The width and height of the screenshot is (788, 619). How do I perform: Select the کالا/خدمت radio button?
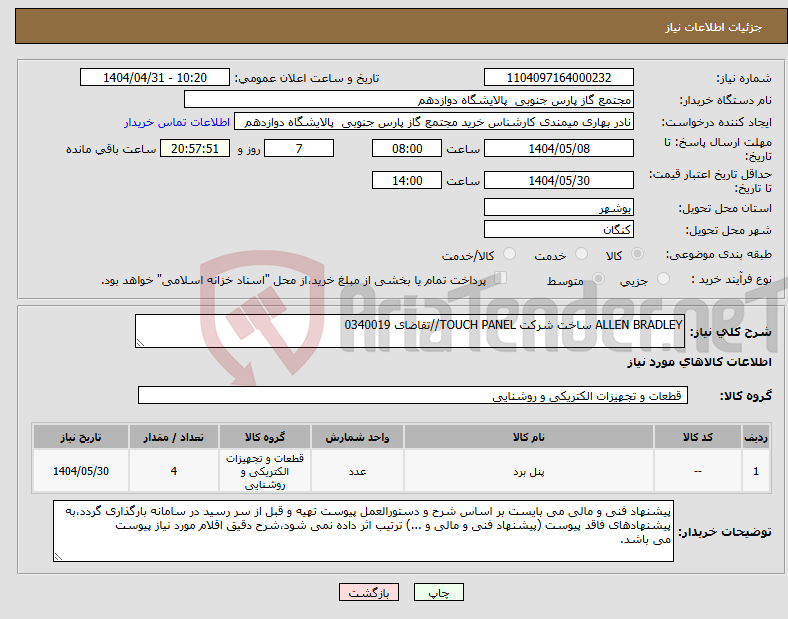tap(510, 254)
